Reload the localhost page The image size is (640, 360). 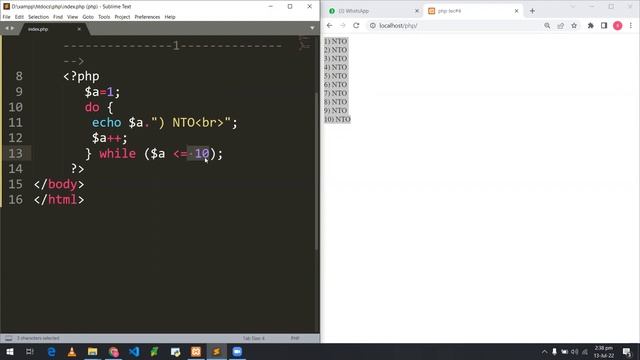point(356,25)
